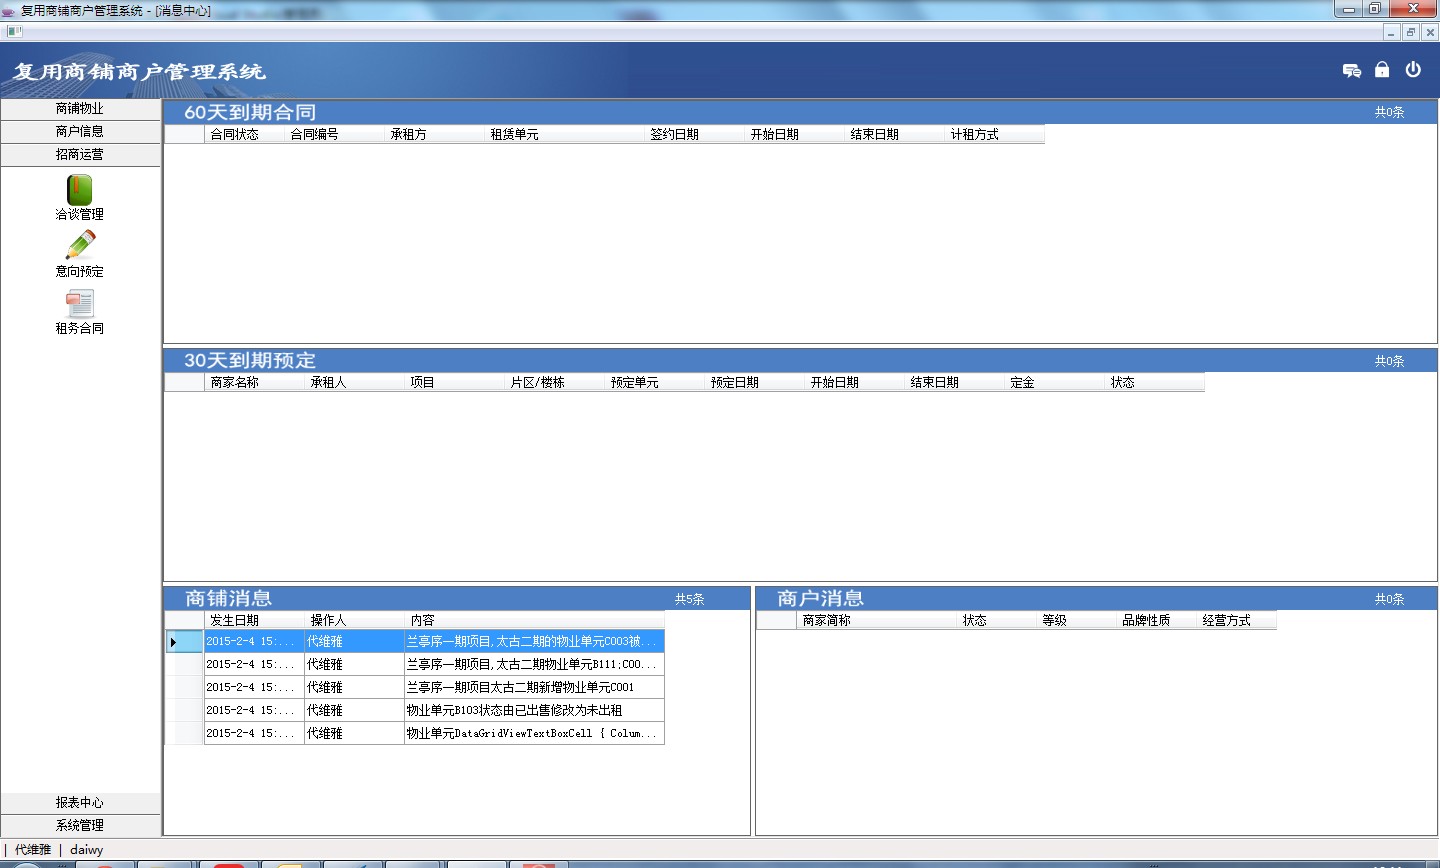Image resolution: width=1440 pixels, height=868 pixels.
Task: Click 状态 header in 商户消息
Action: [997, 620]
